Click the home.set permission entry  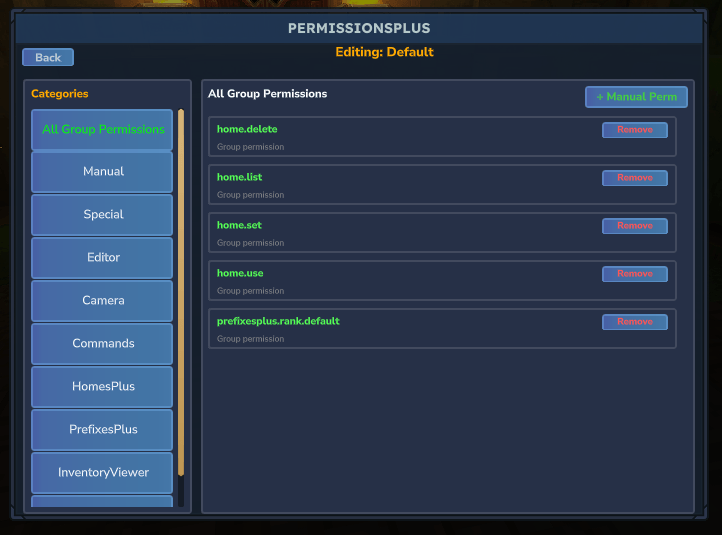tap(400, 233)
